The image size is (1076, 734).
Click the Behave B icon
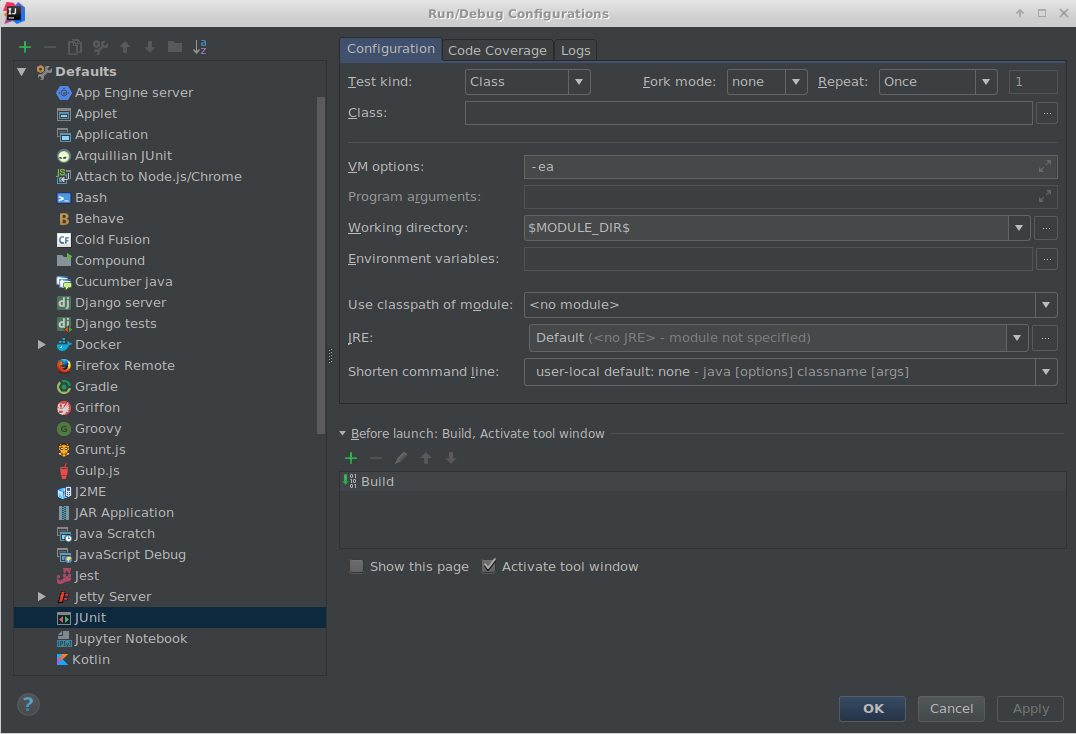(64, 219)
